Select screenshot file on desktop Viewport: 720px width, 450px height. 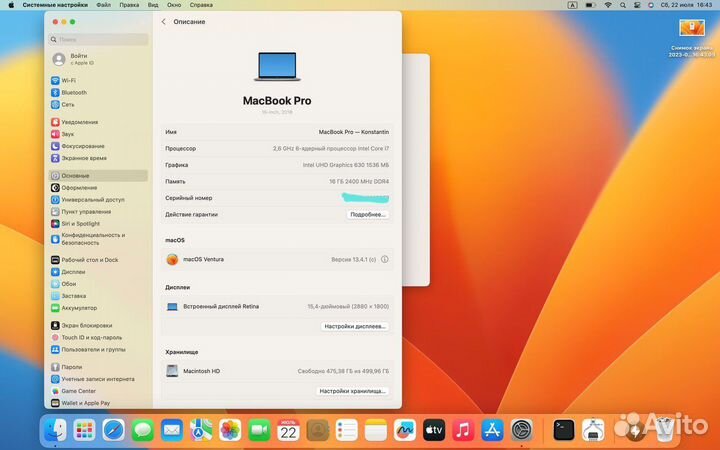pyautogui.click(x=692, y=38)
